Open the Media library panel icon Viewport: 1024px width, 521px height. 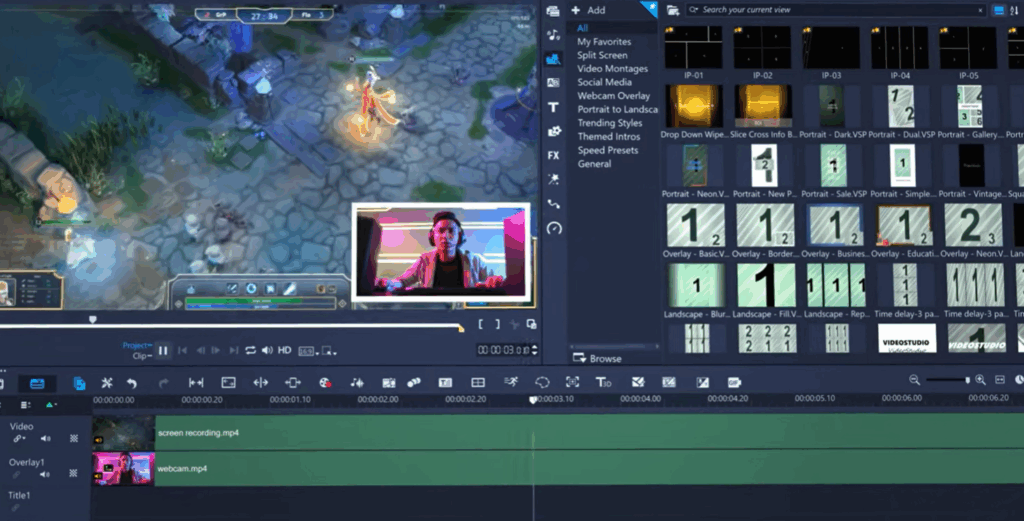click(553, 11)
